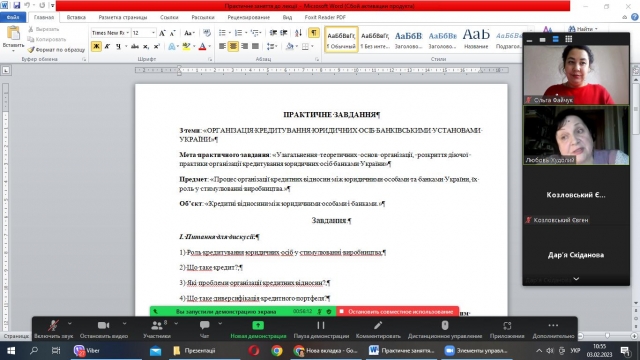640x360 pixels.
Task: Open the font size dropdown showing 12
Action: (153, 33)
